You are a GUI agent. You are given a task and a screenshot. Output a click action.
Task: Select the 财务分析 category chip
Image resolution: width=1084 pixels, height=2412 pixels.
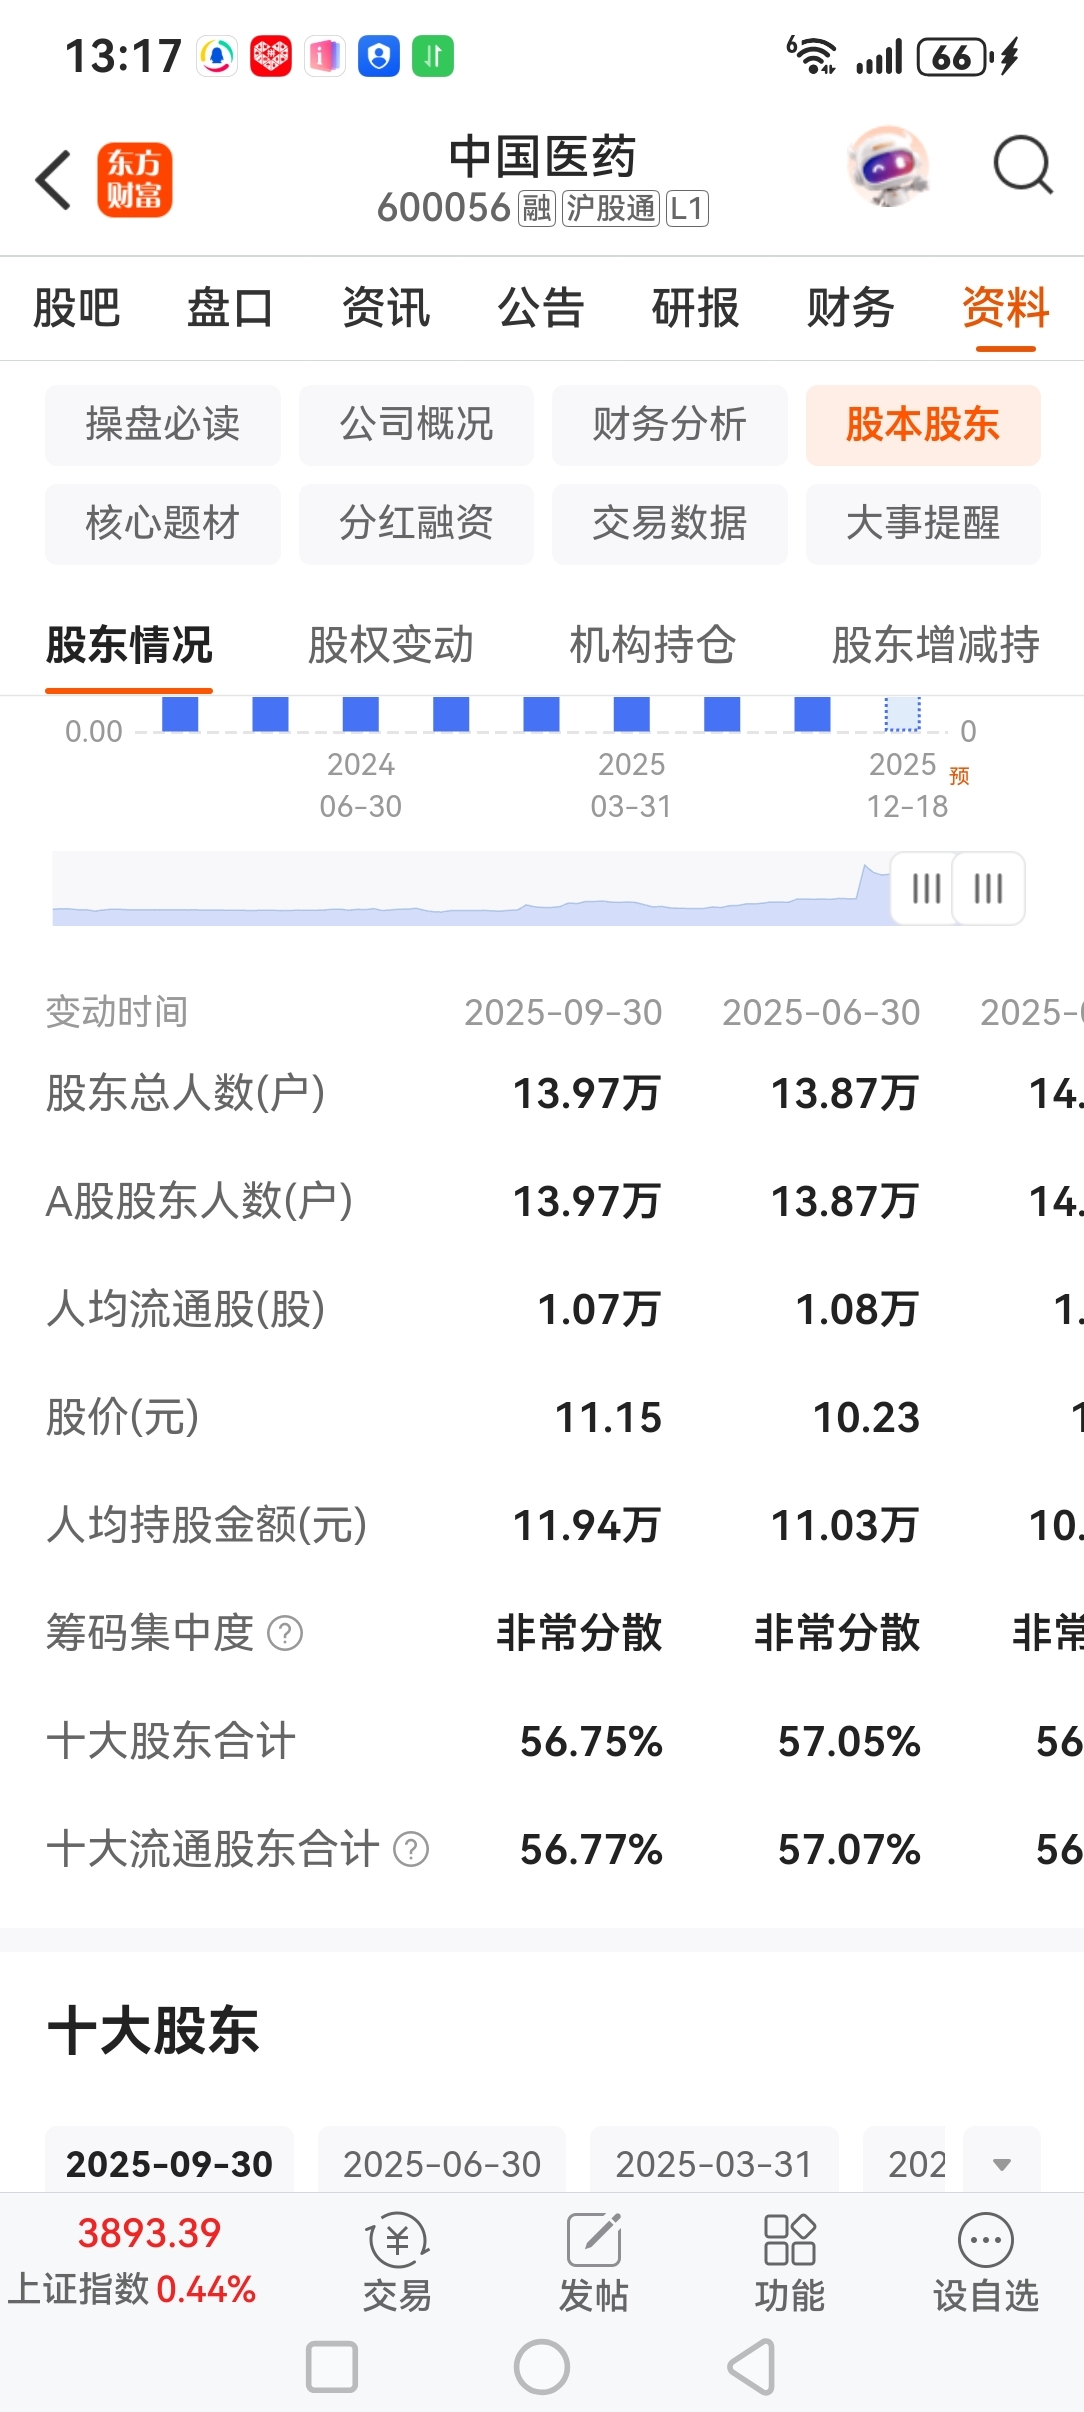[670, 425]
